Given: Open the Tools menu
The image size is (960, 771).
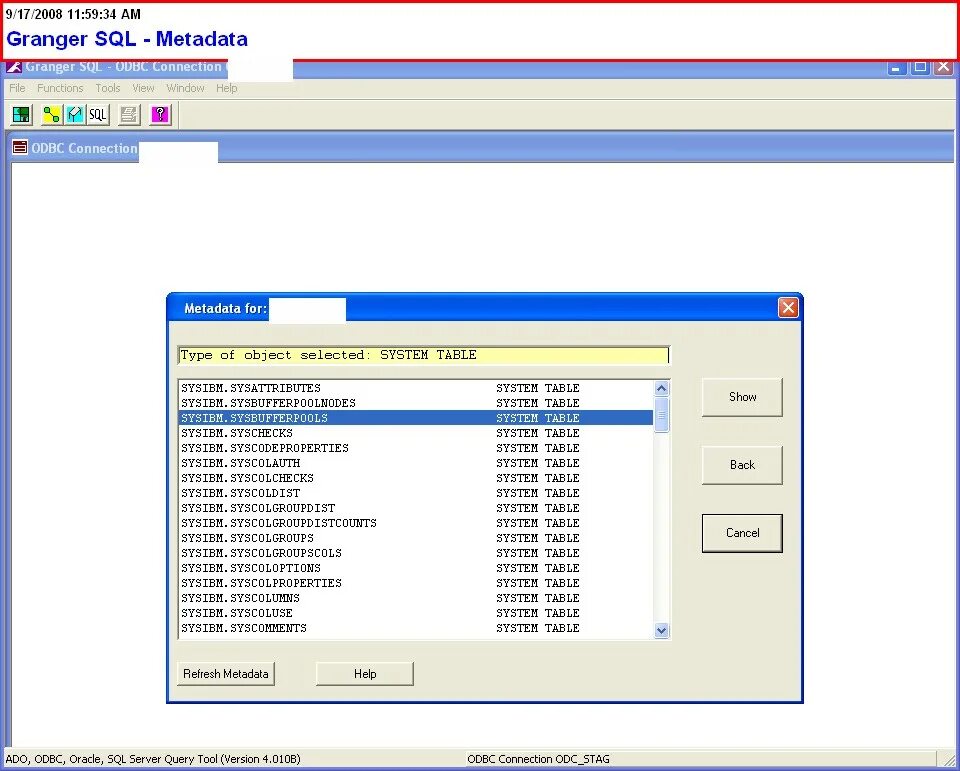Looking at the screenshot, I should pos(107,88).
